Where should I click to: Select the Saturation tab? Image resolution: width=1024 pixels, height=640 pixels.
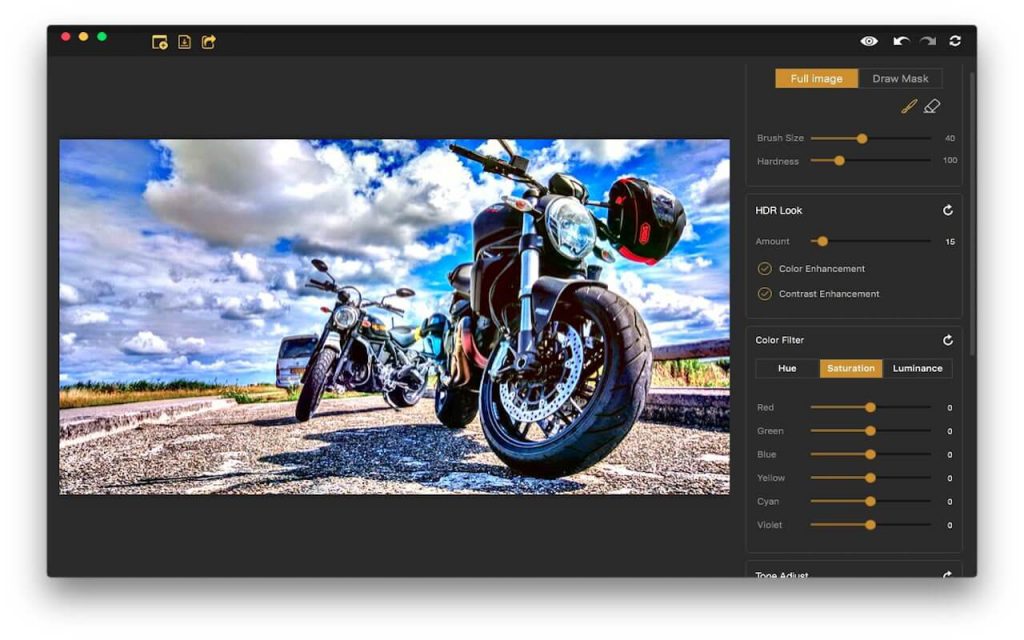(851, 368)
